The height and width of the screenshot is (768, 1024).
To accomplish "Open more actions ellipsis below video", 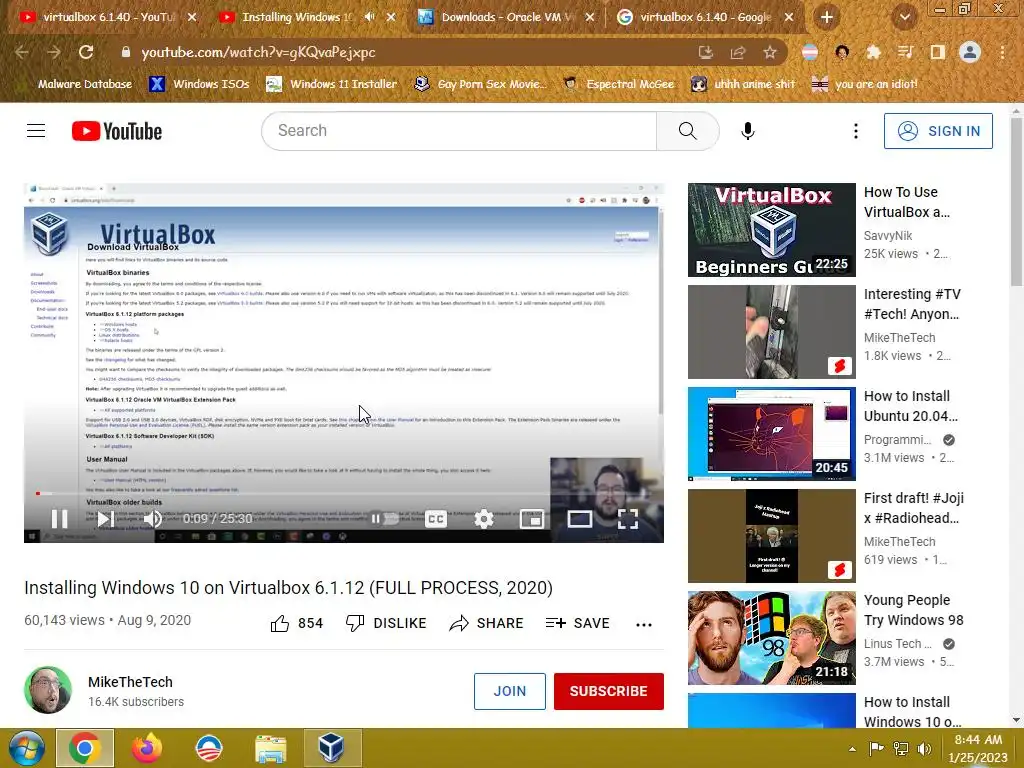I will pos(644,624).
